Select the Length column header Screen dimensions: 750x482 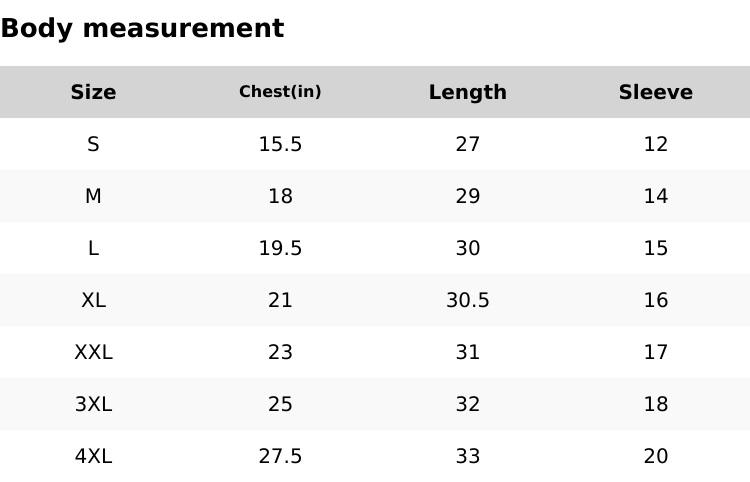(x=467, y=92)
